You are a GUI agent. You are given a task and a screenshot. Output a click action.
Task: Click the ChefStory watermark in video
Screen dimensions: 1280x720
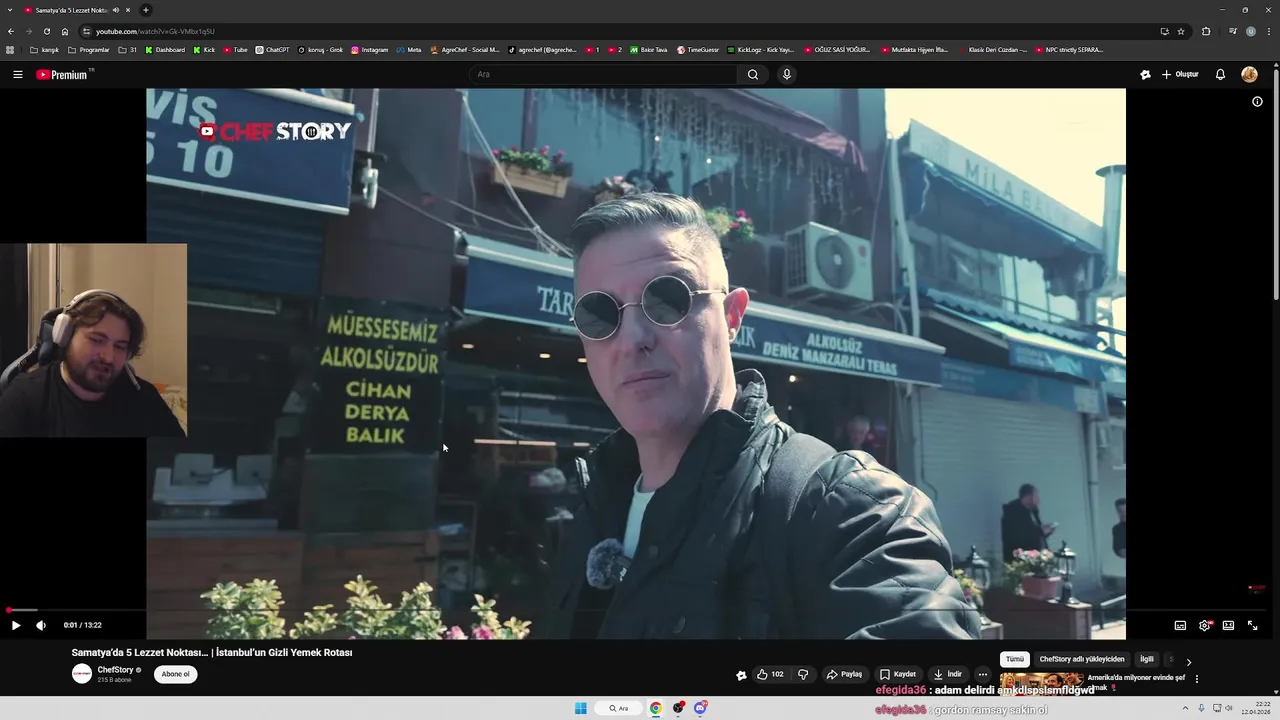275,131
